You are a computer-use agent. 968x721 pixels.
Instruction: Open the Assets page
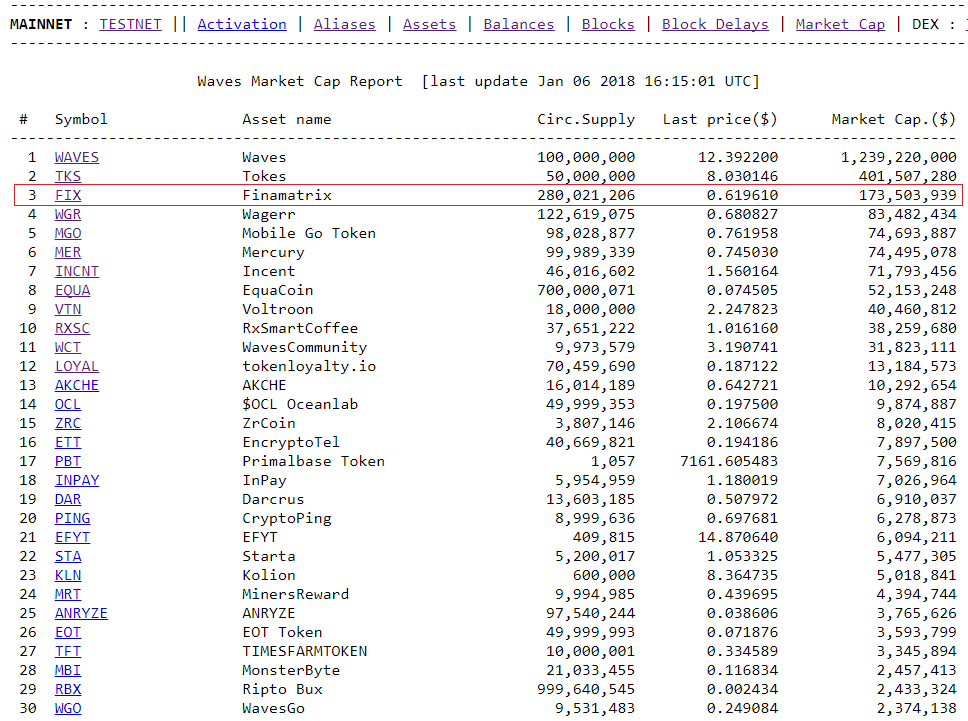click(x=430, y=24)
